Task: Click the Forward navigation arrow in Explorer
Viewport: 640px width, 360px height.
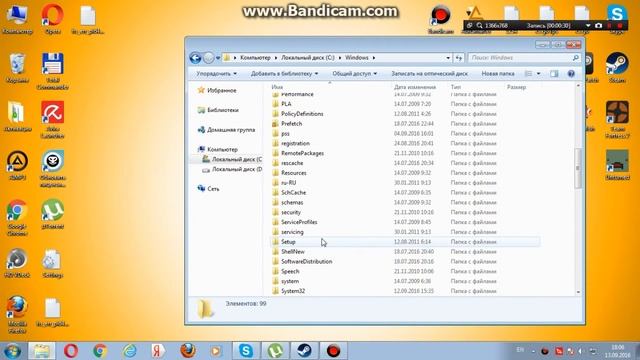Action: (x=209, y=58)
